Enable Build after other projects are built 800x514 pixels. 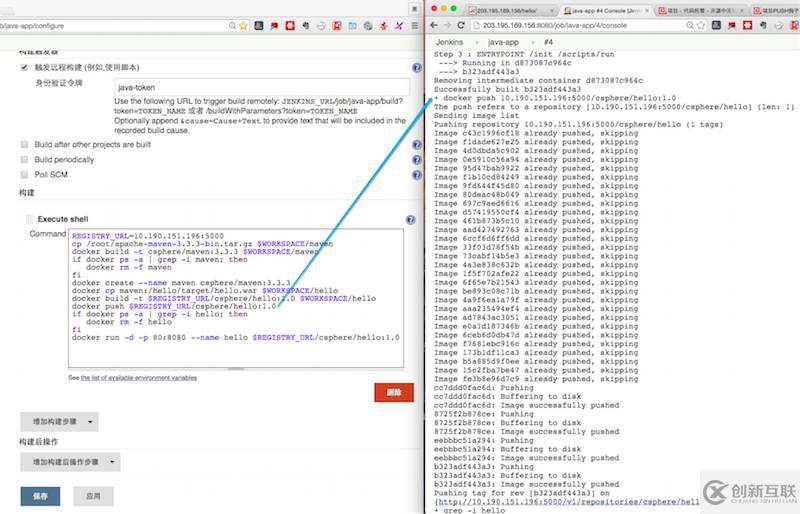click(24, 144)
